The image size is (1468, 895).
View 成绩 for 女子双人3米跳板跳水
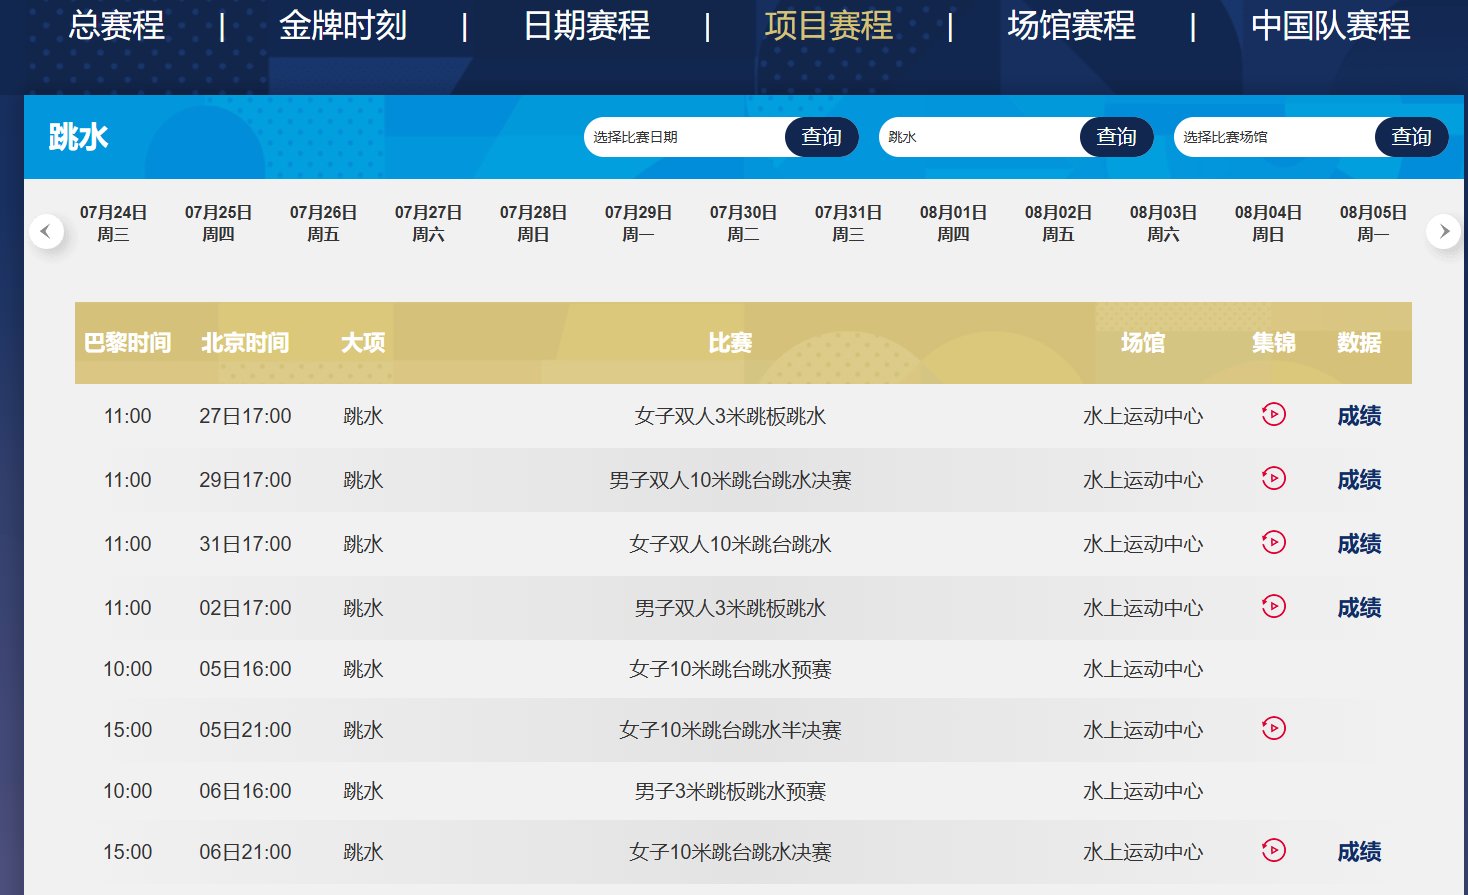(x=1359, y=416)
